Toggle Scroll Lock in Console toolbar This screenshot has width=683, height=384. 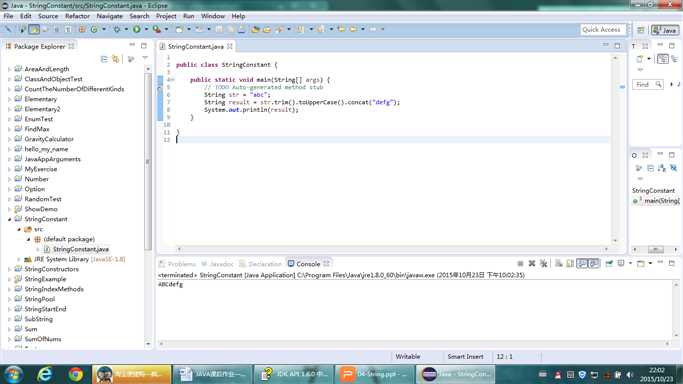coord(570,263)
